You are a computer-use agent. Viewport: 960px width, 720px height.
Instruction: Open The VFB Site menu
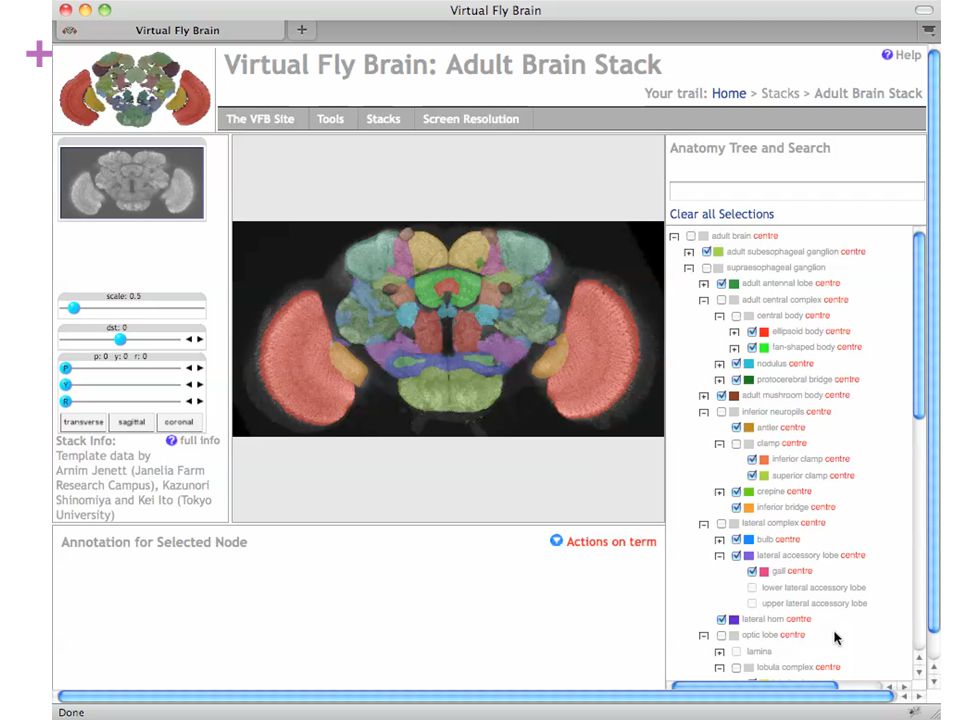click(x=260, y=119)
